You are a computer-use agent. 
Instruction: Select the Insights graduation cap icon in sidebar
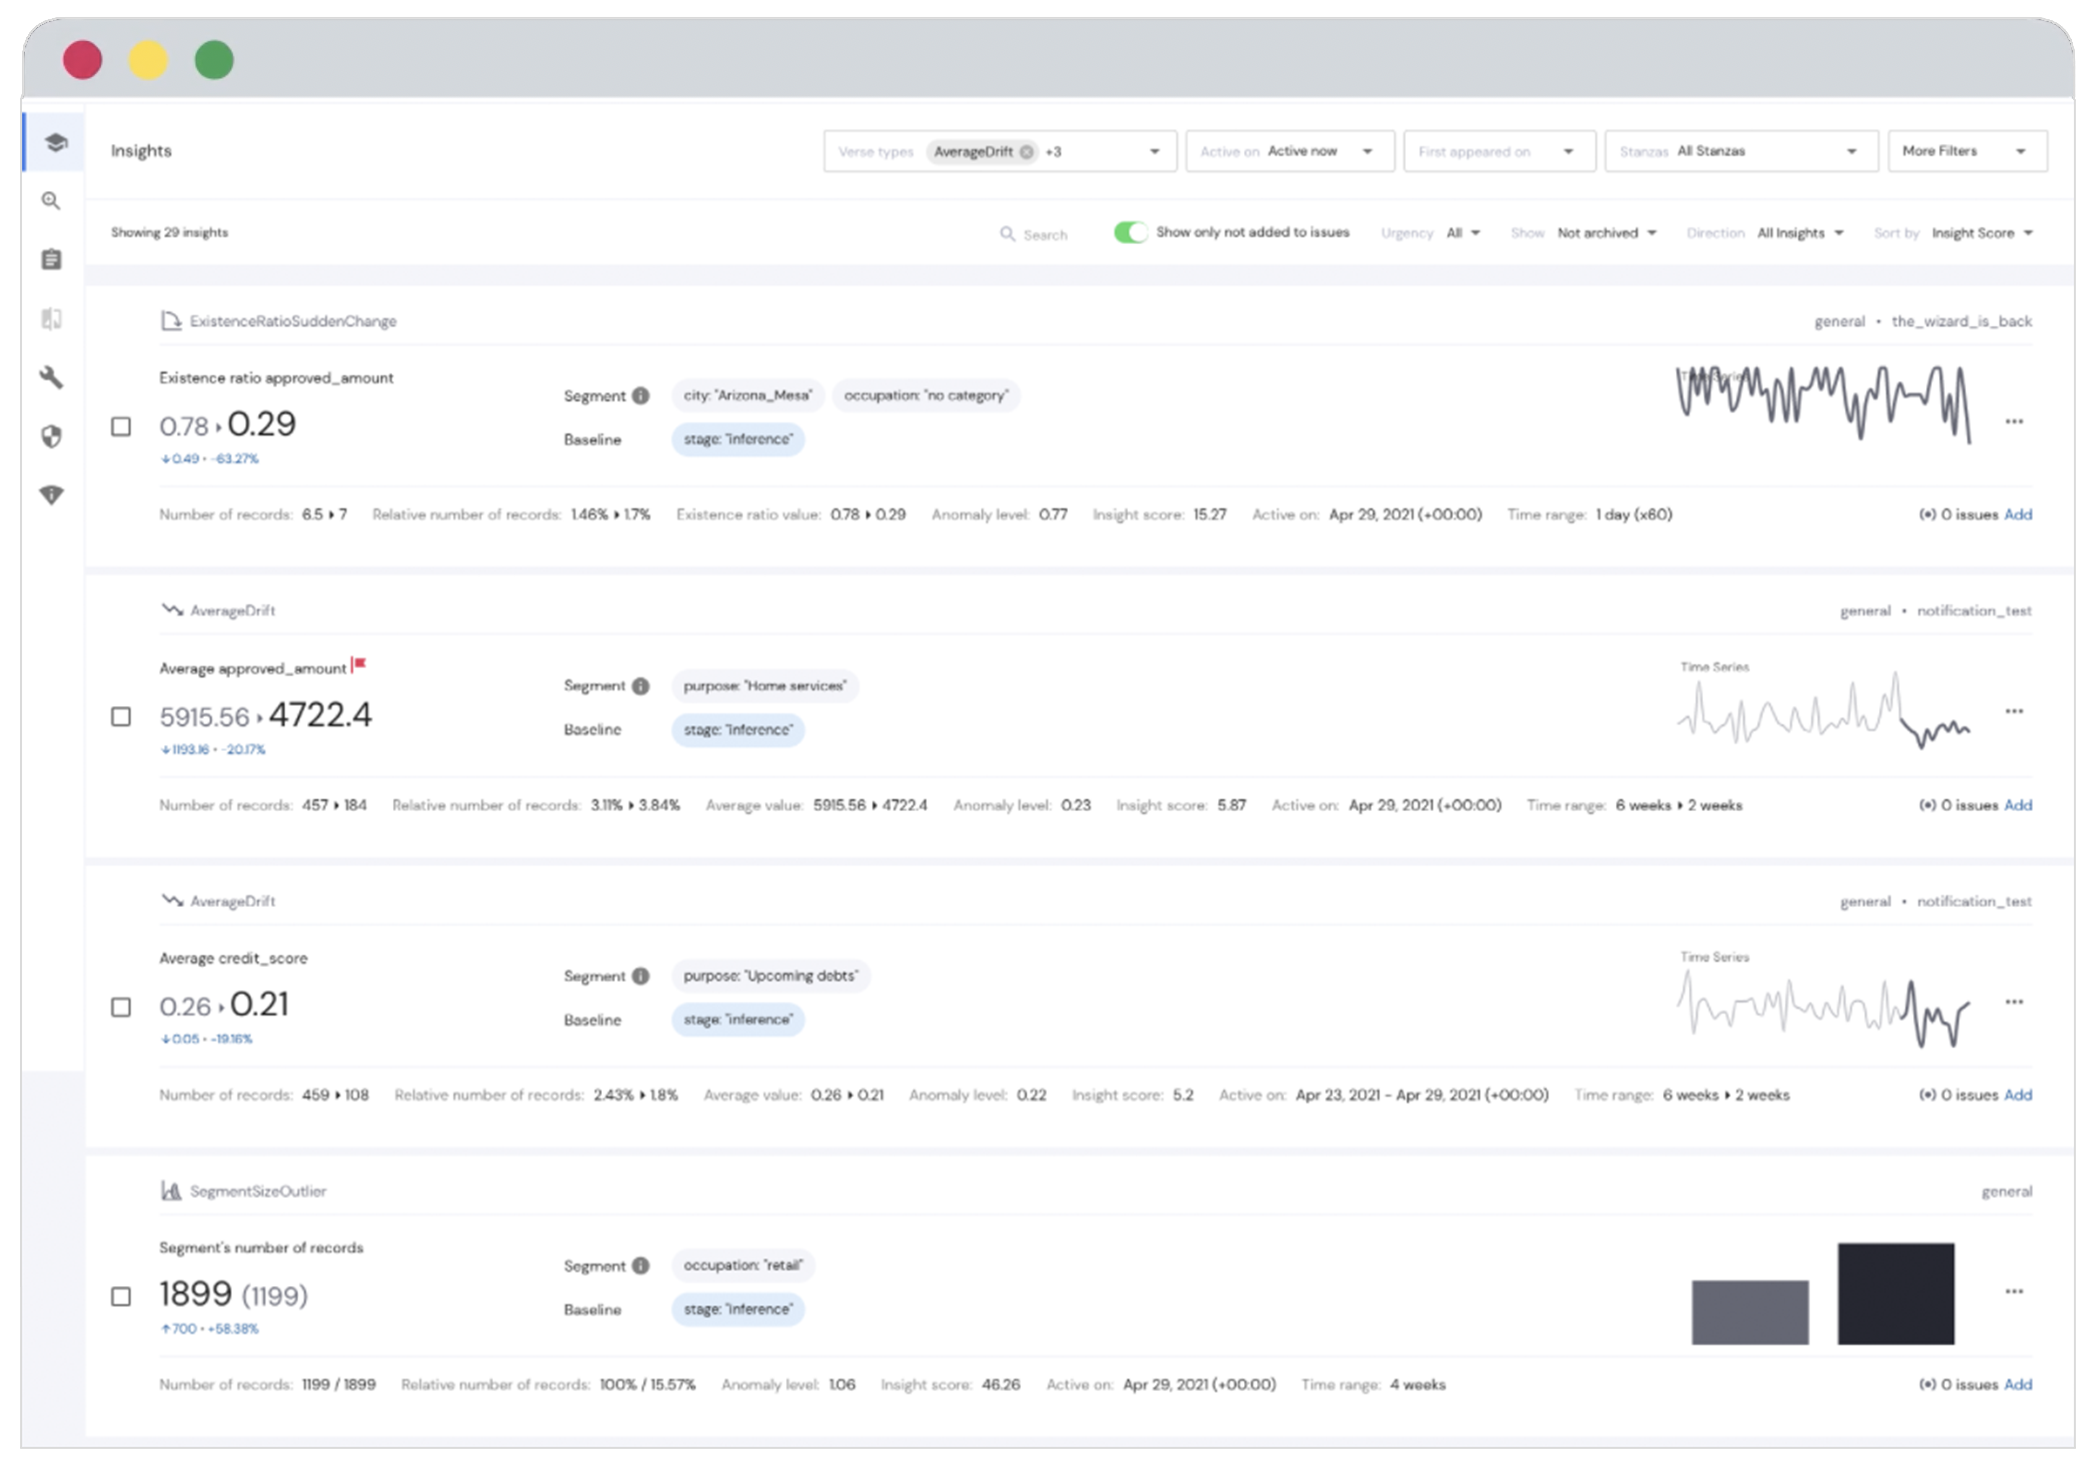pos(51,141)
